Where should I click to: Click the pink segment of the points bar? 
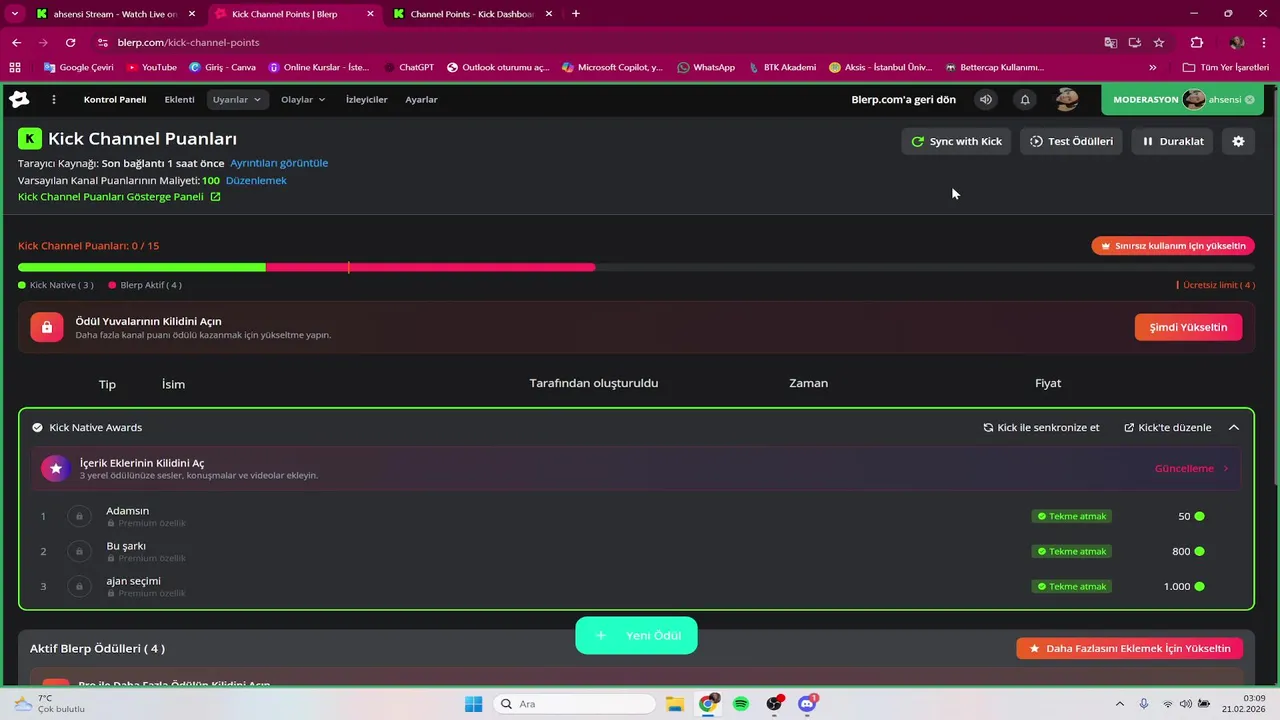tap(430, 267)
